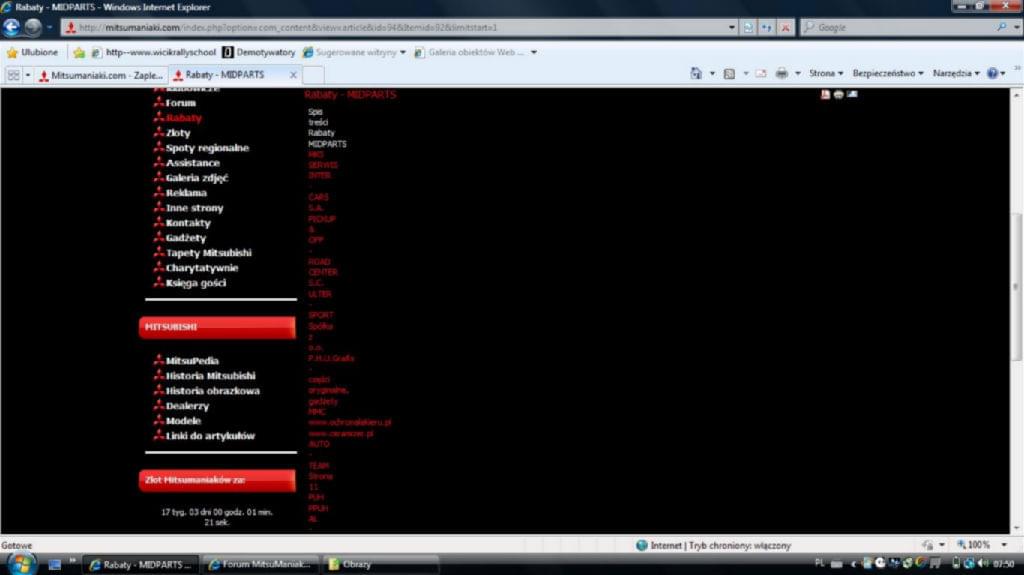The height and width of the screenshot is (575, 1024).
Task: Open the Zloty menu link
Action: click(x=178, y=133)
